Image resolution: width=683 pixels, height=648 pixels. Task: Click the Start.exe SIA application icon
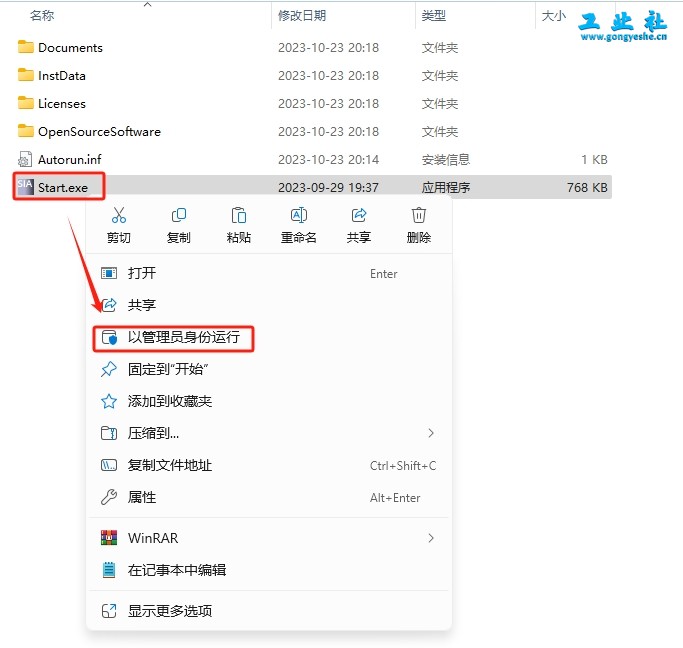point(25,187)
